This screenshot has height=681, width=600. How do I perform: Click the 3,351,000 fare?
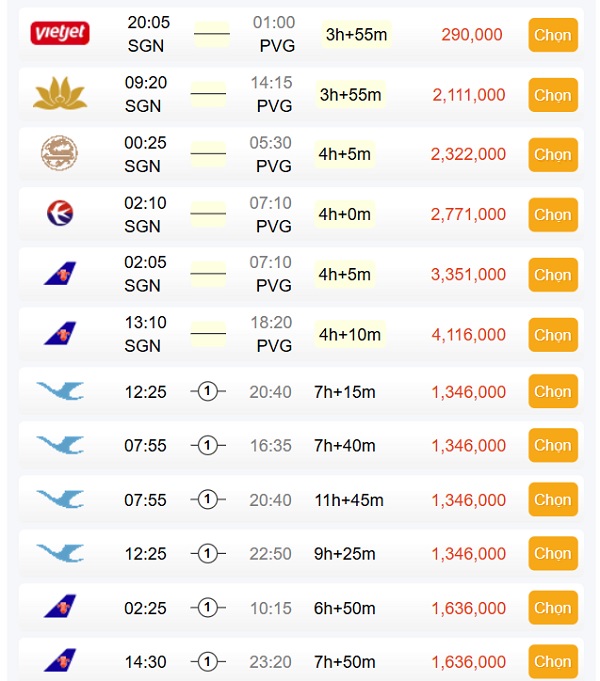tap(468, 274)
